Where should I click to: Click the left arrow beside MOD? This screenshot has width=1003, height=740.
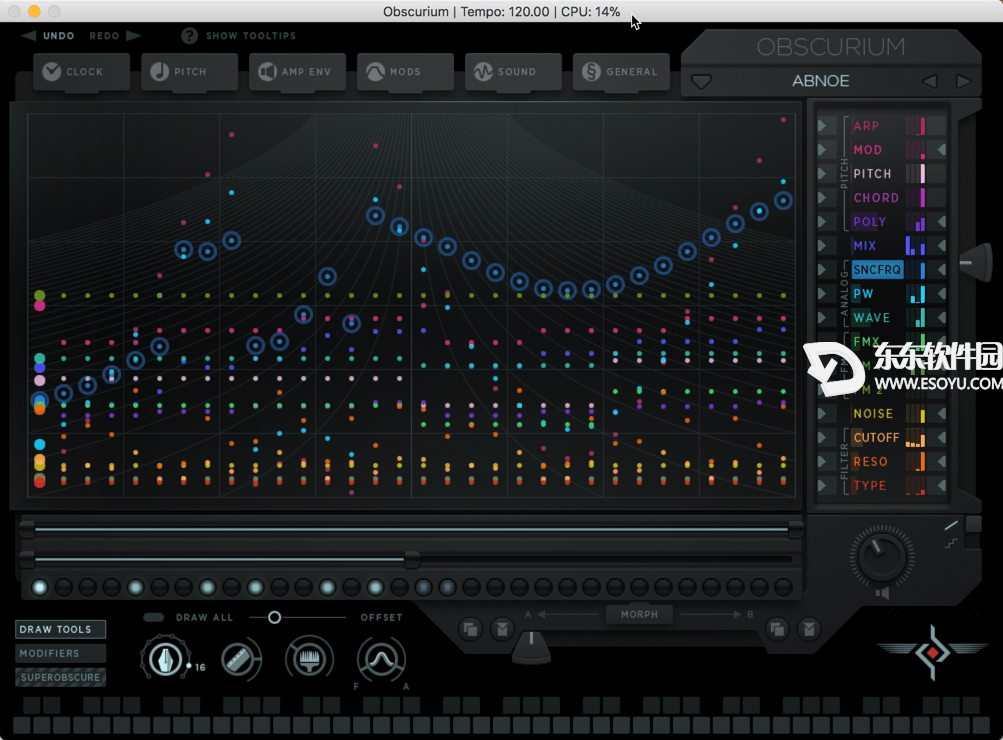[x=942, y=150]
